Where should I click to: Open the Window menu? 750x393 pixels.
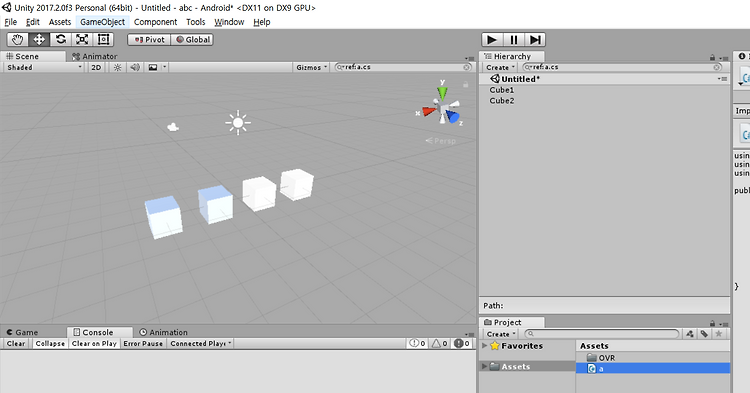(229, 22)
